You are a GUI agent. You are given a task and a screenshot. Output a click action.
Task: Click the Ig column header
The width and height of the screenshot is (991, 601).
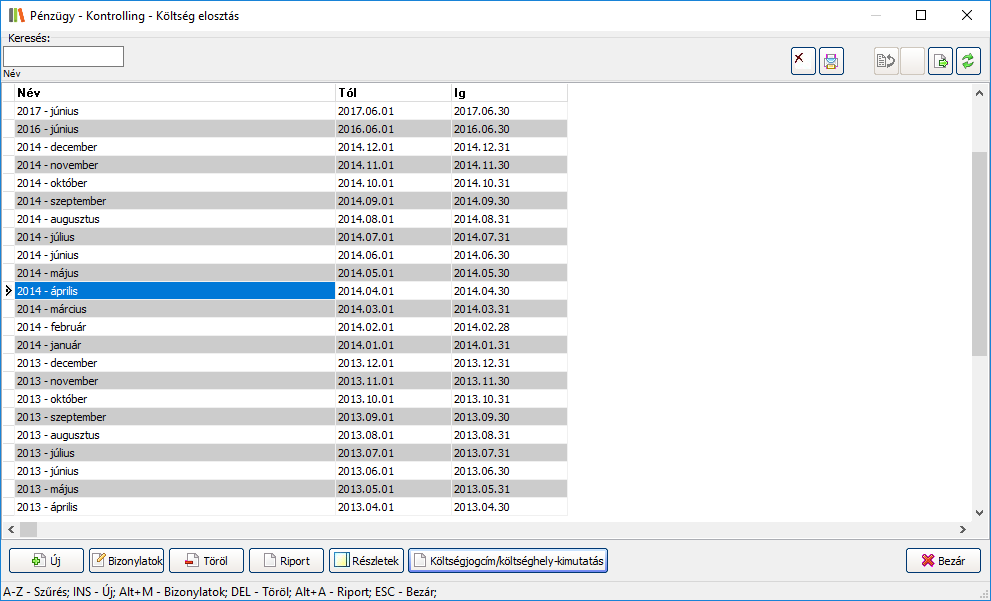coord(508,93)
